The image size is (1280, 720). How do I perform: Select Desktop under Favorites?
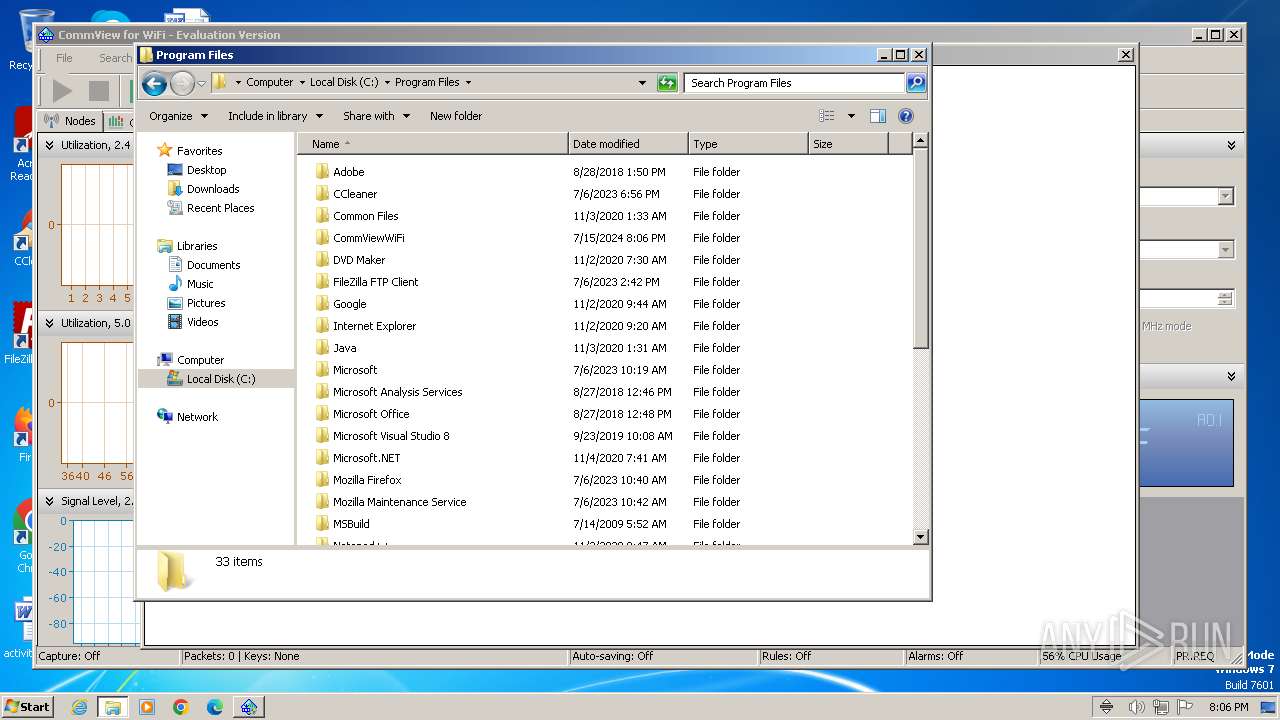(x=206, y=170)
